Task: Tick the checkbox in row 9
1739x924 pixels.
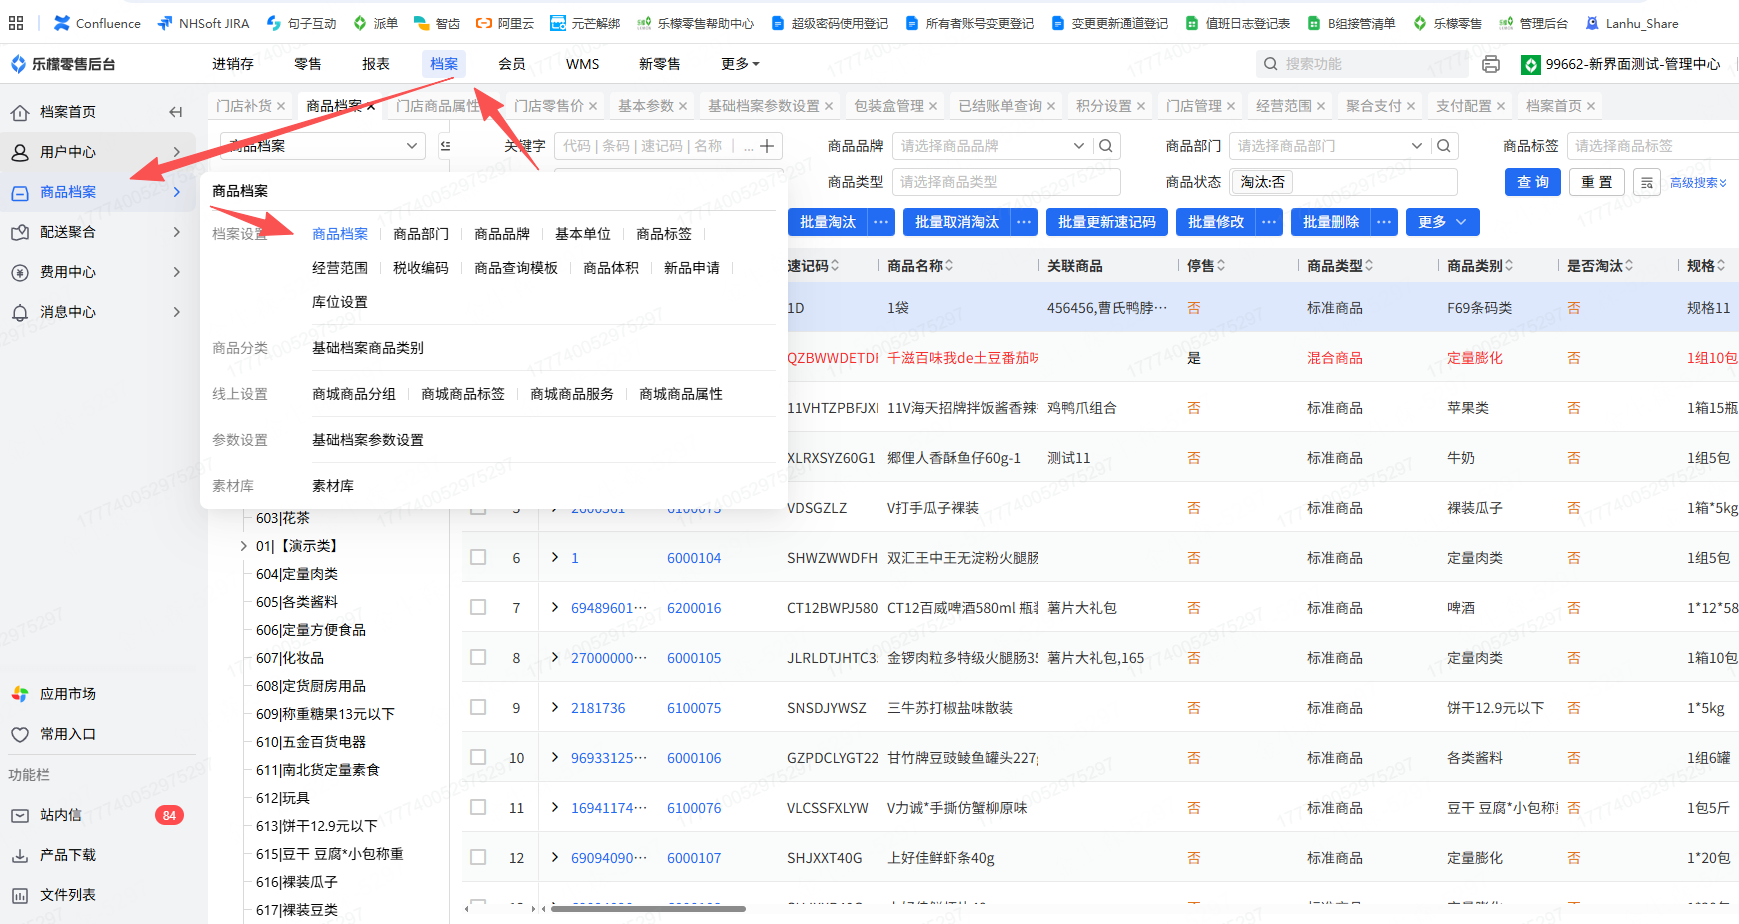Action: coord(478,707)
